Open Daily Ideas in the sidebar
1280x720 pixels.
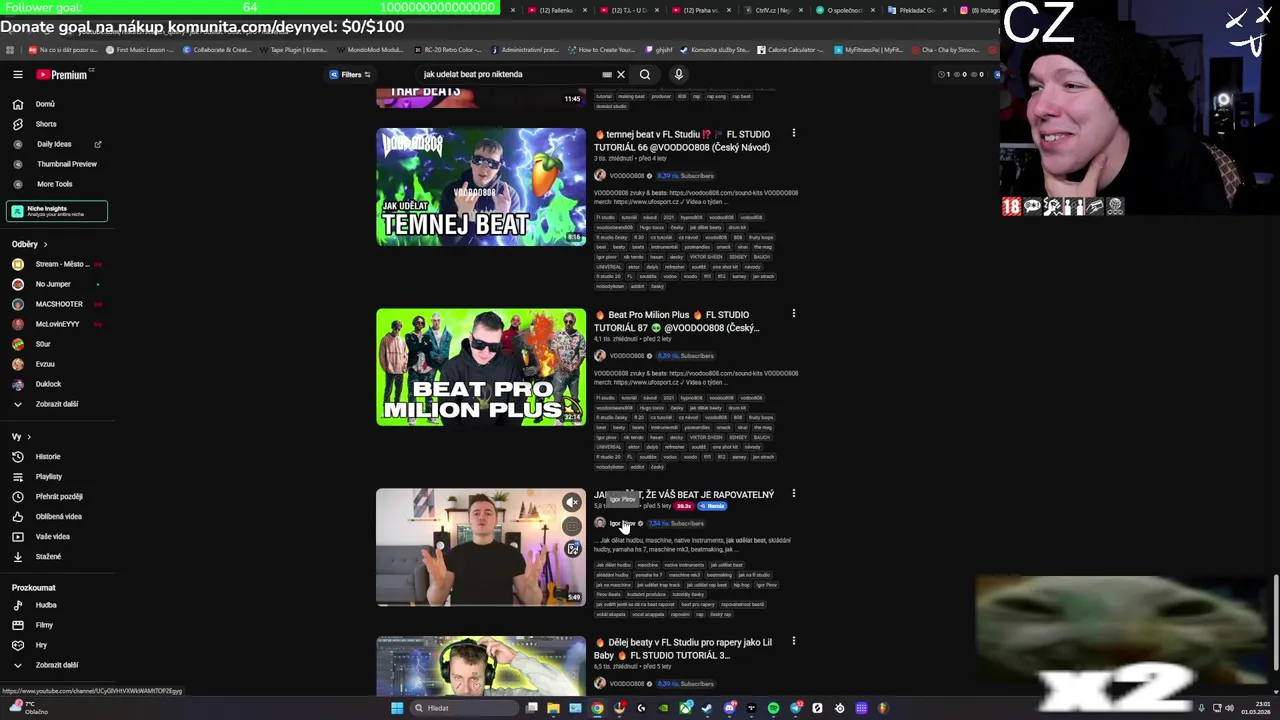(56, 144)
